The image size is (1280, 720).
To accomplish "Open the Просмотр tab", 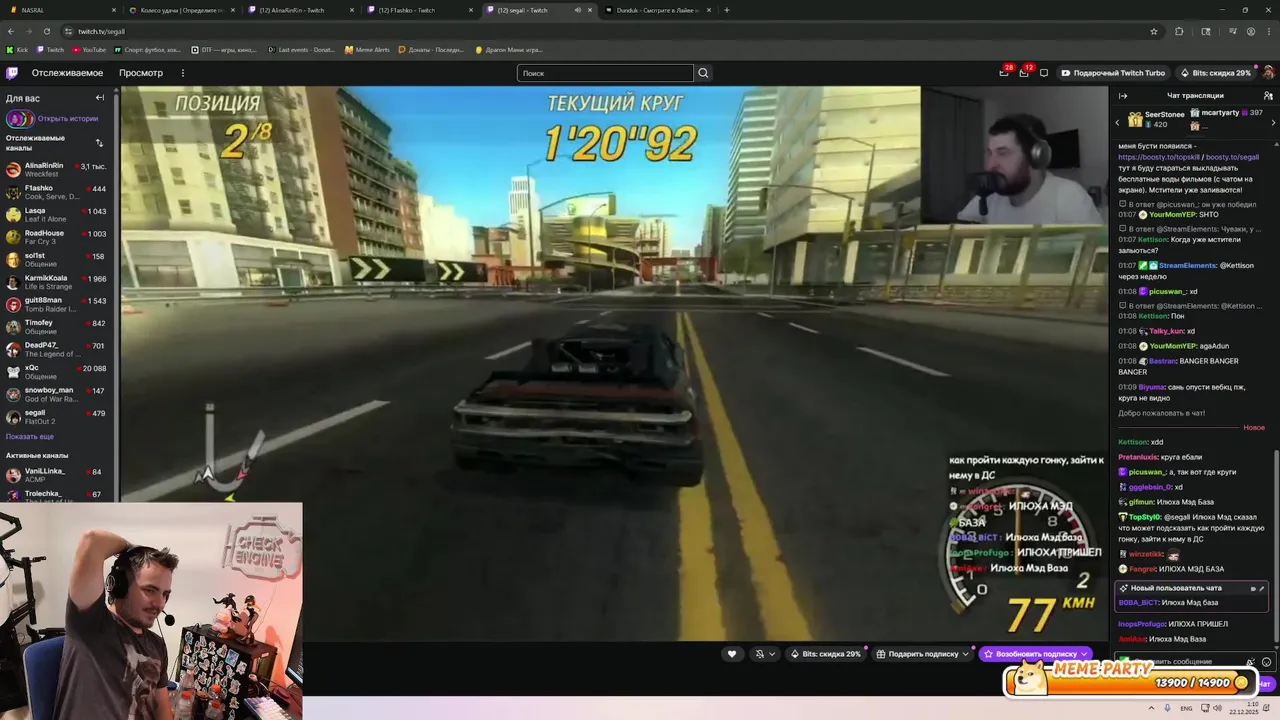I will (141, 73).
